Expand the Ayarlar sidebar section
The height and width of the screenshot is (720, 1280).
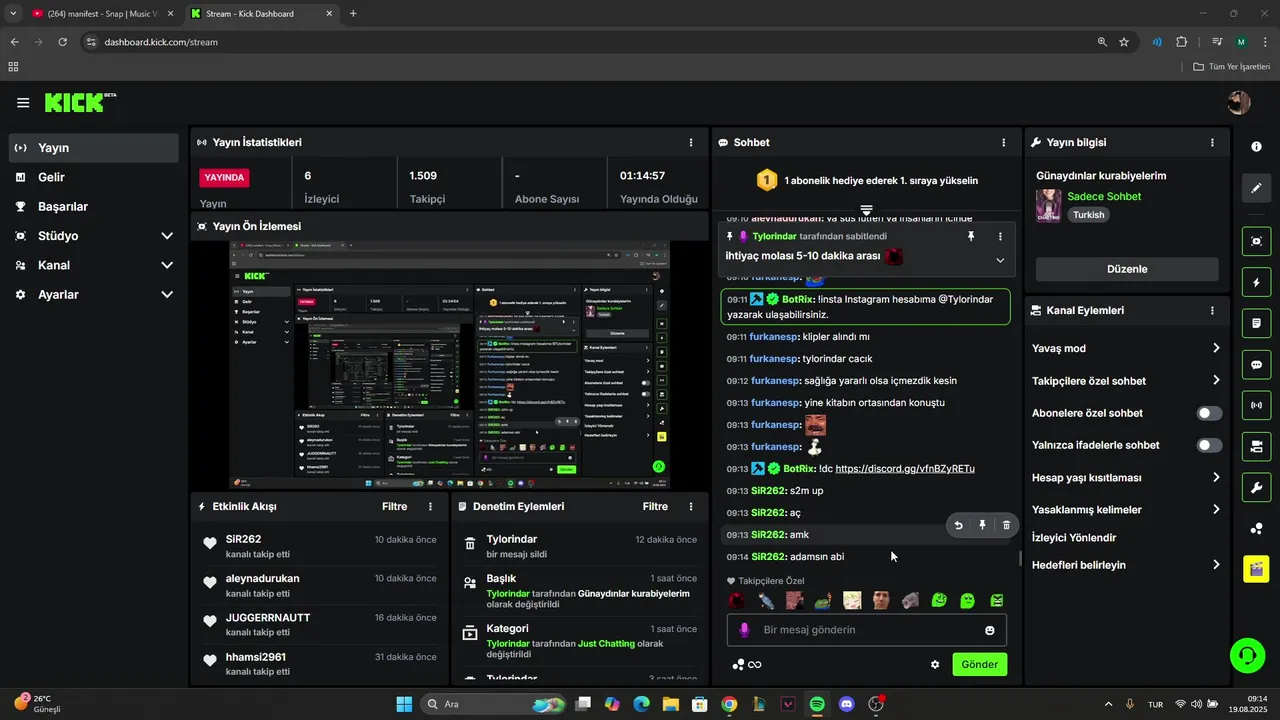167,295
